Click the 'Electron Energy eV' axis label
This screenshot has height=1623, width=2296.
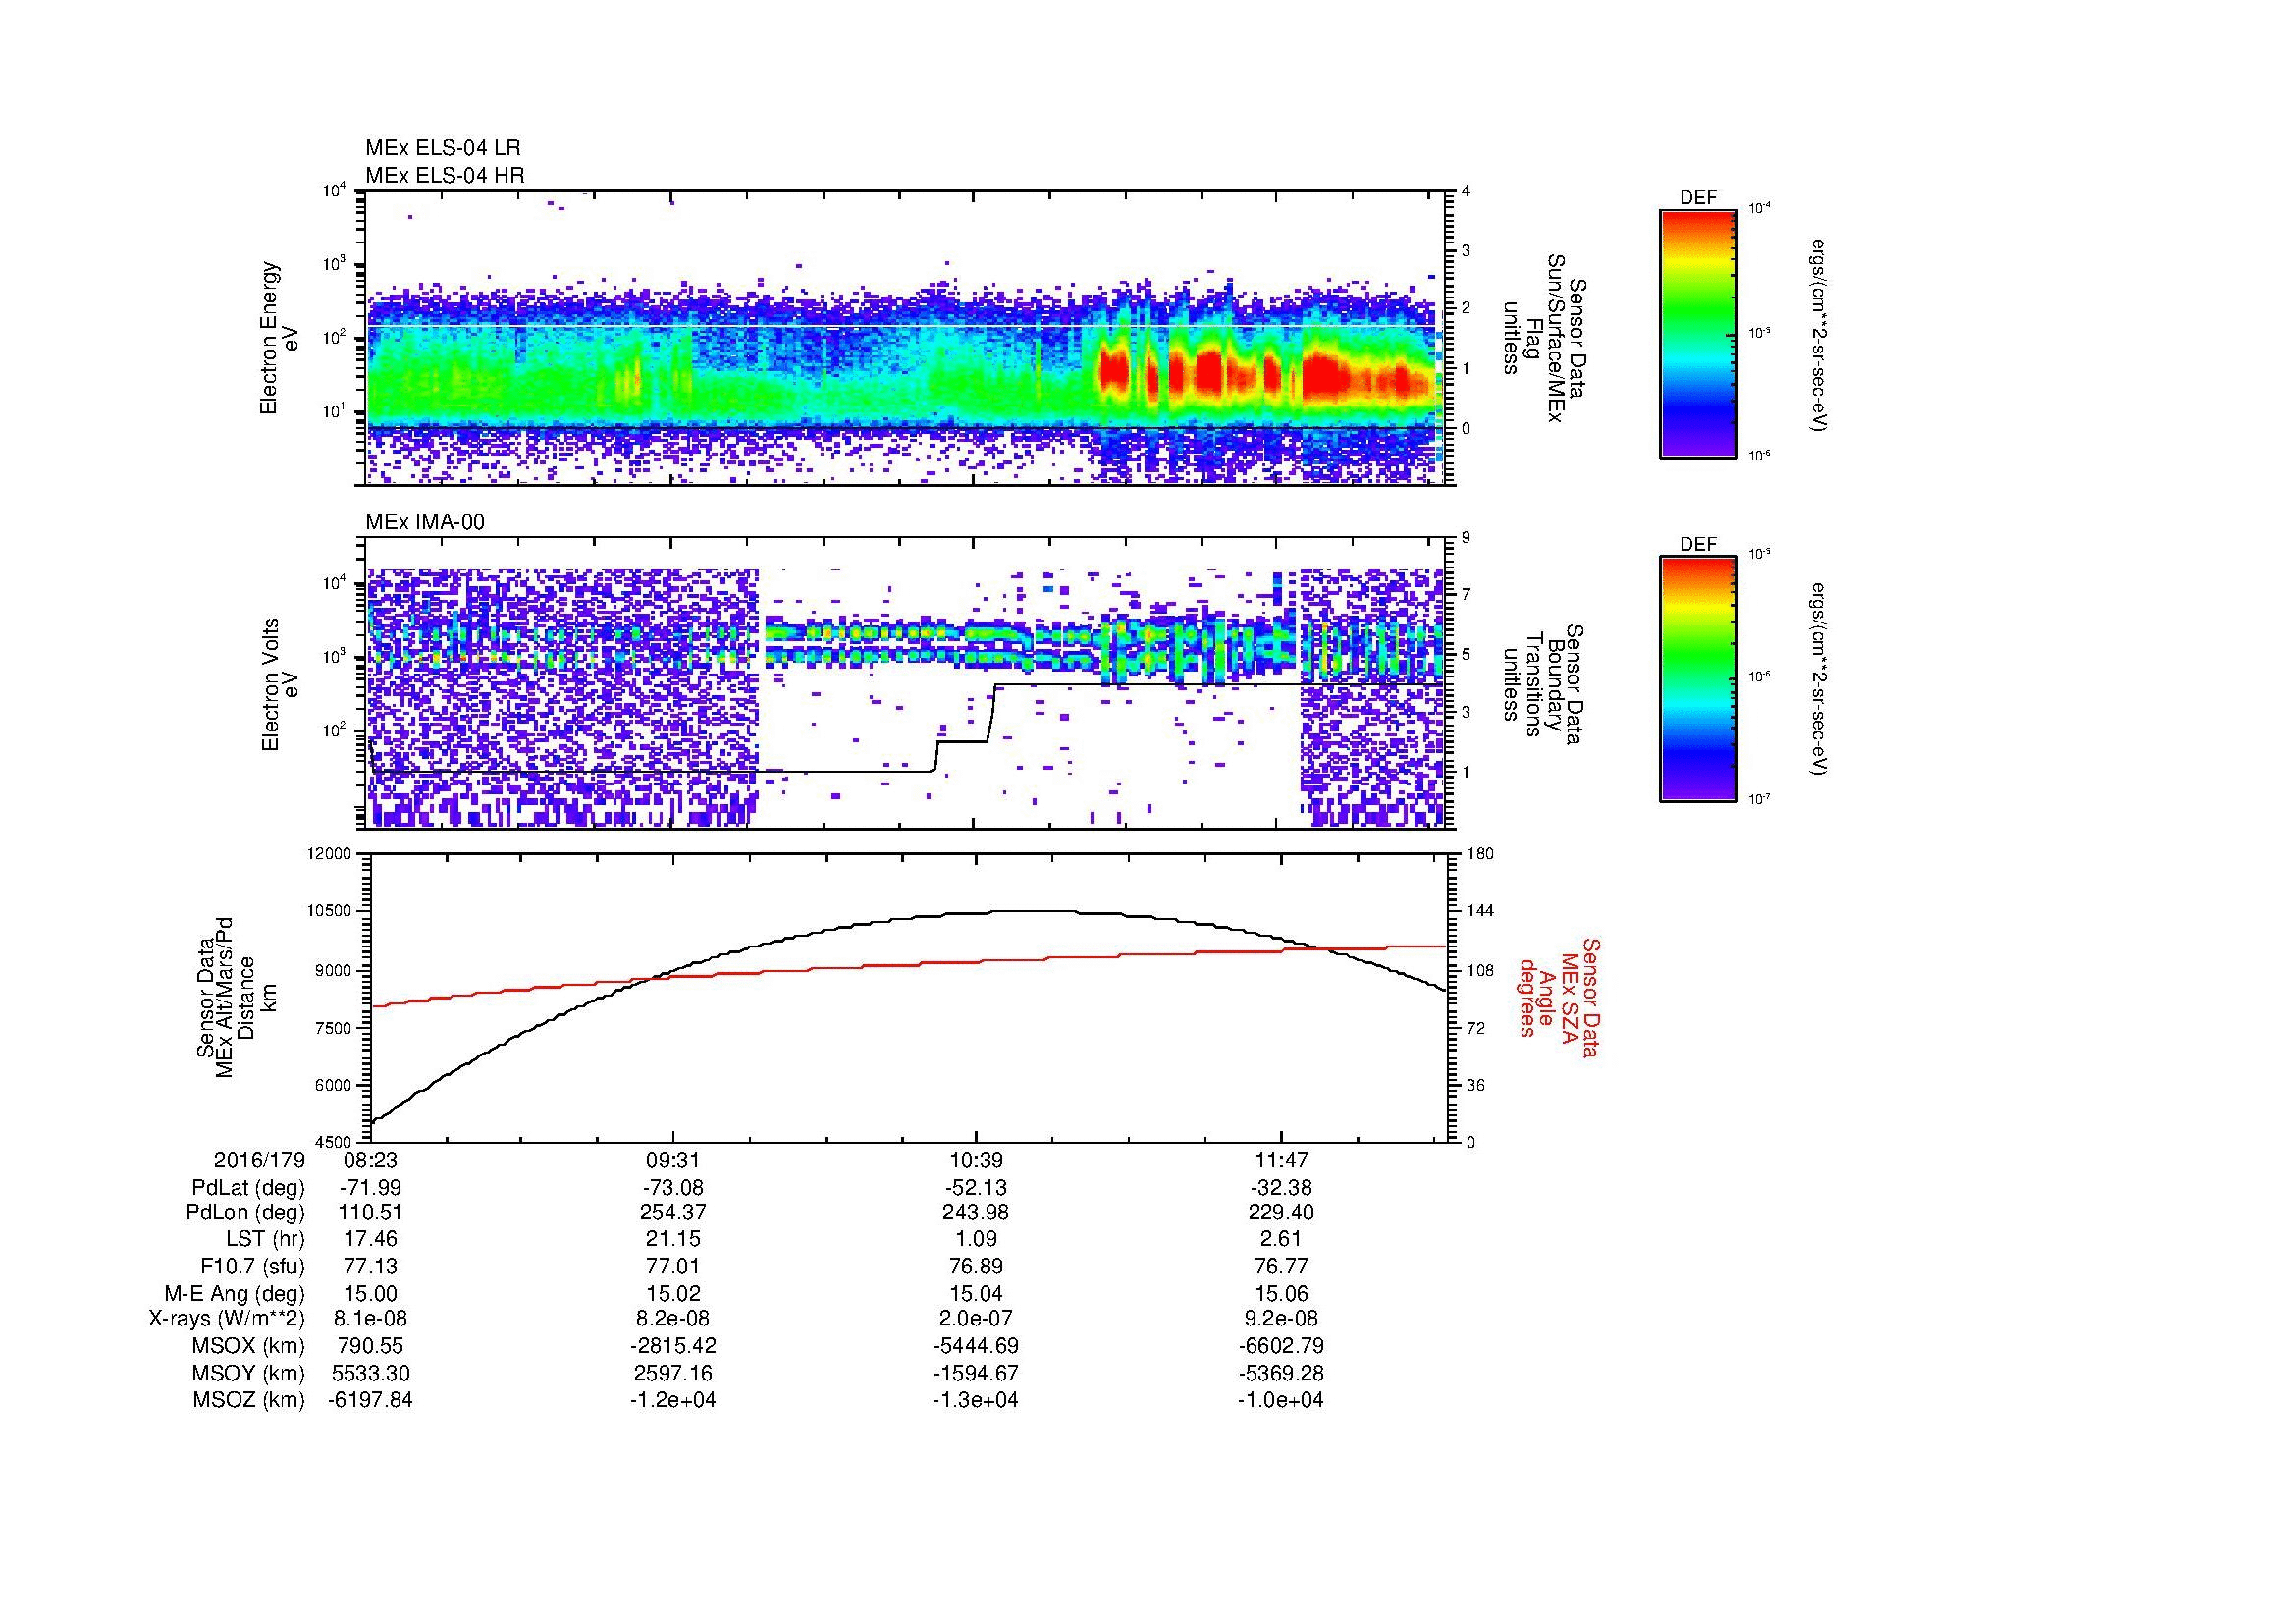(x=279, y=338)
